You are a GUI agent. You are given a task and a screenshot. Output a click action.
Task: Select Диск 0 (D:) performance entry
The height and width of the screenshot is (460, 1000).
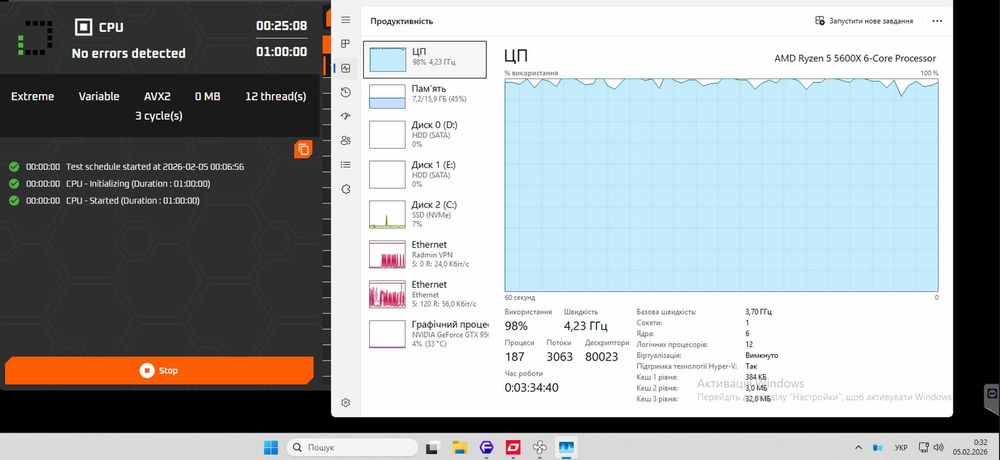point(425,134)
